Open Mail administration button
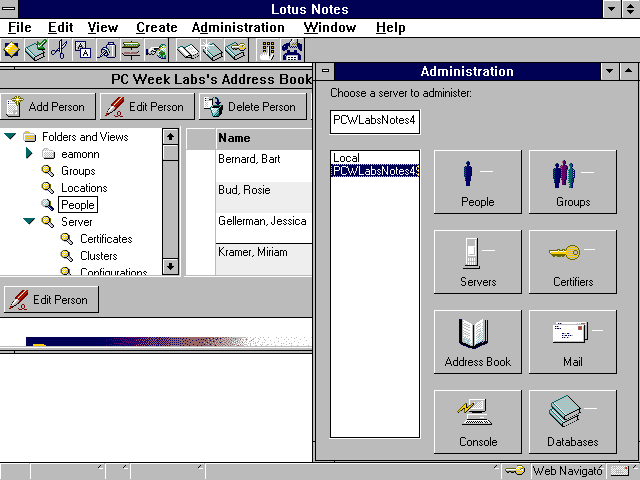 [x=573, y=342]
